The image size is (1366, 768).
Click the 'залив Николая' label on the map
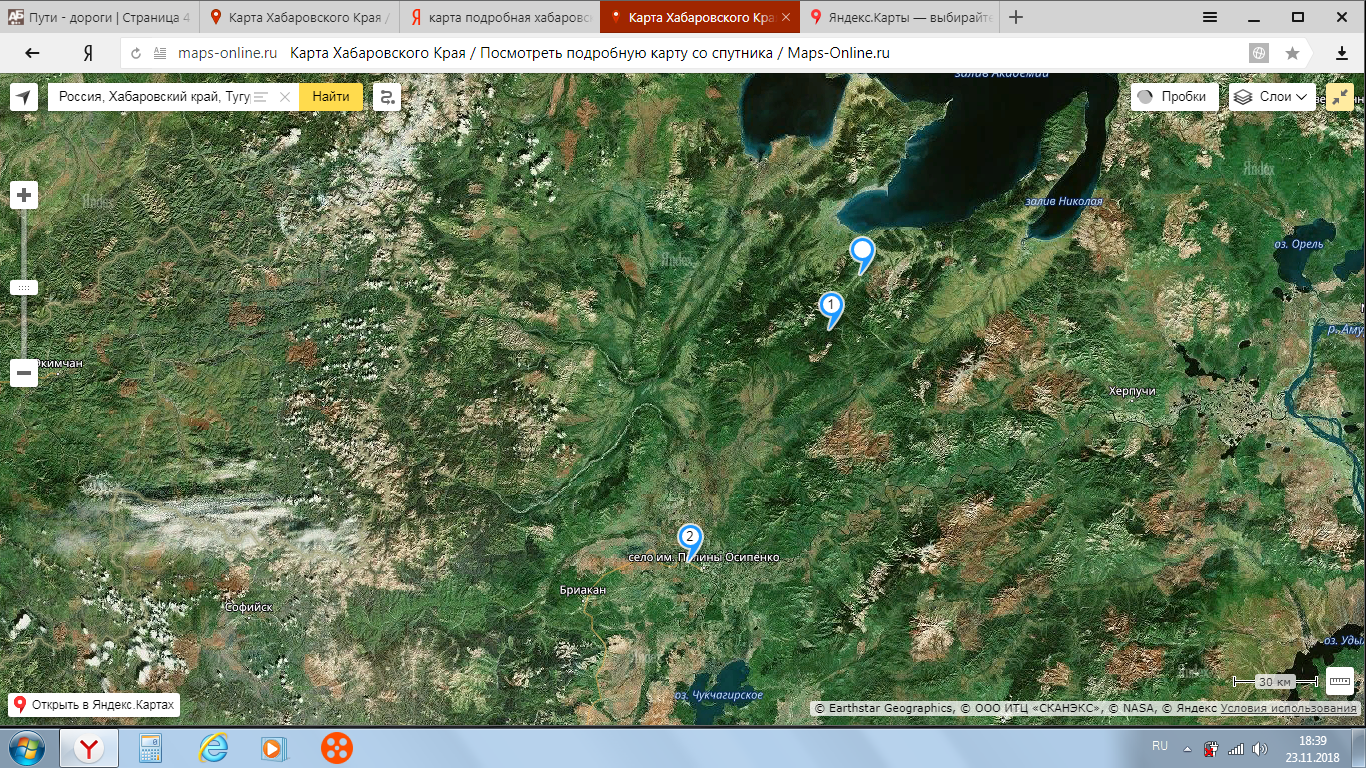[1064, 202]
